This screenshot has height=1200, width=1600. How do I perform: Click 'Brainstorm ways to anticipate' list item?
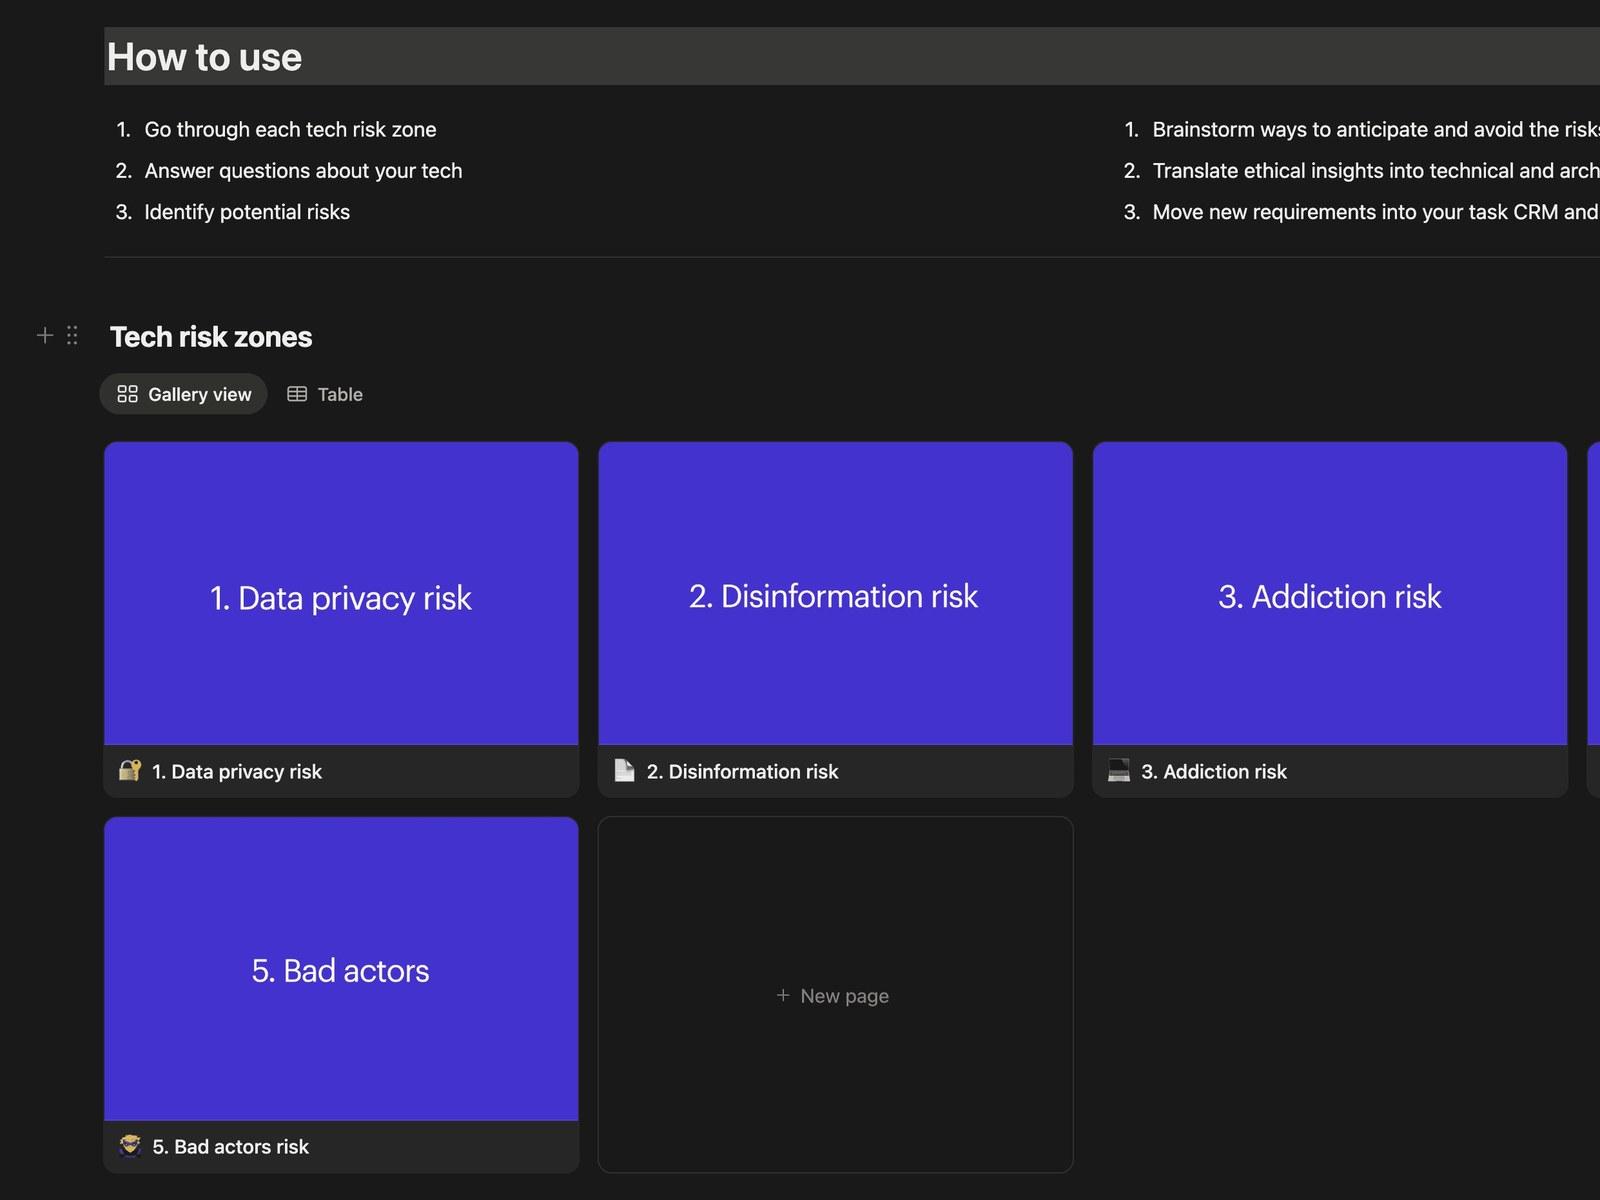pyautogui.click(x=1376, y=129)
